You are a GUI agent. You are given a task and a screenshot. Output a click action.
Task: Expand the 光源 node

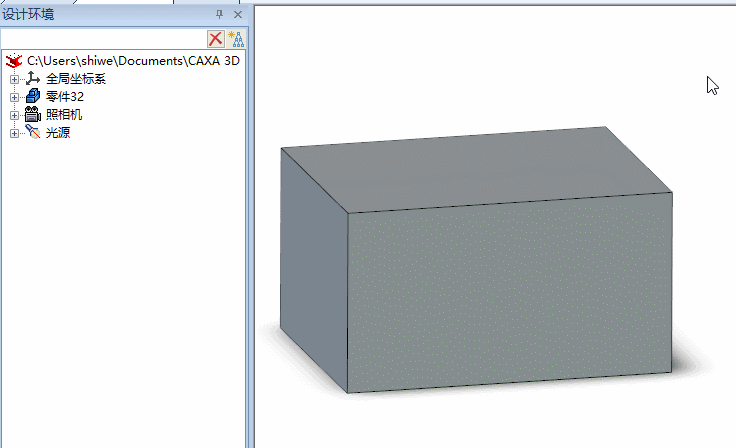(14, 133)
